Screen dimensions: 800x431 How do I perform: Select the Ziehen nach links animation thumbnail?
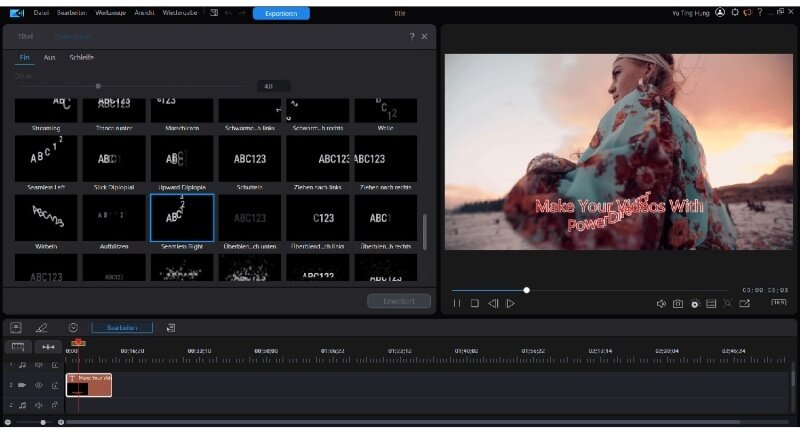click(x=317, y=159)
